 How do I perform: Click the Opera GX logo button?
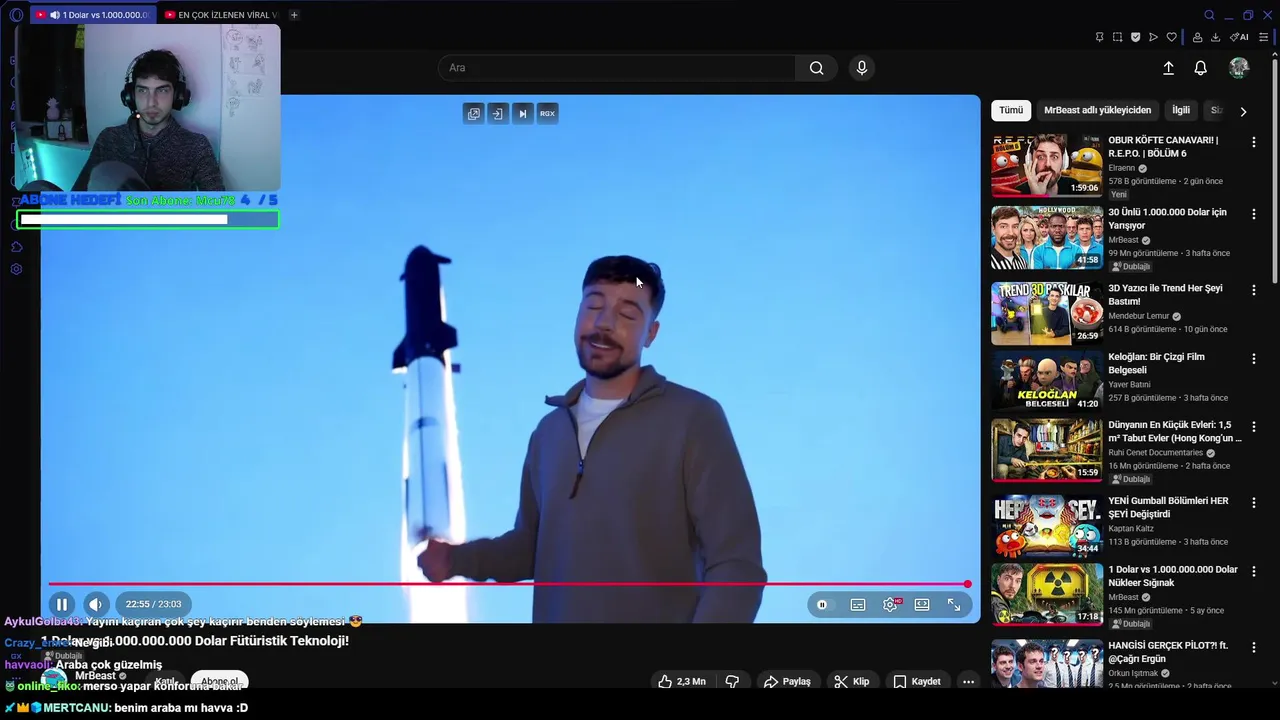click(x=15, y=15)
